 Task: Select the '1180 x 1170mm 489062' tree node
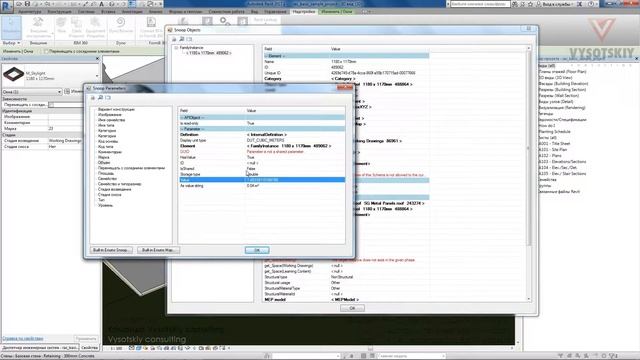[x=209, y=53]
